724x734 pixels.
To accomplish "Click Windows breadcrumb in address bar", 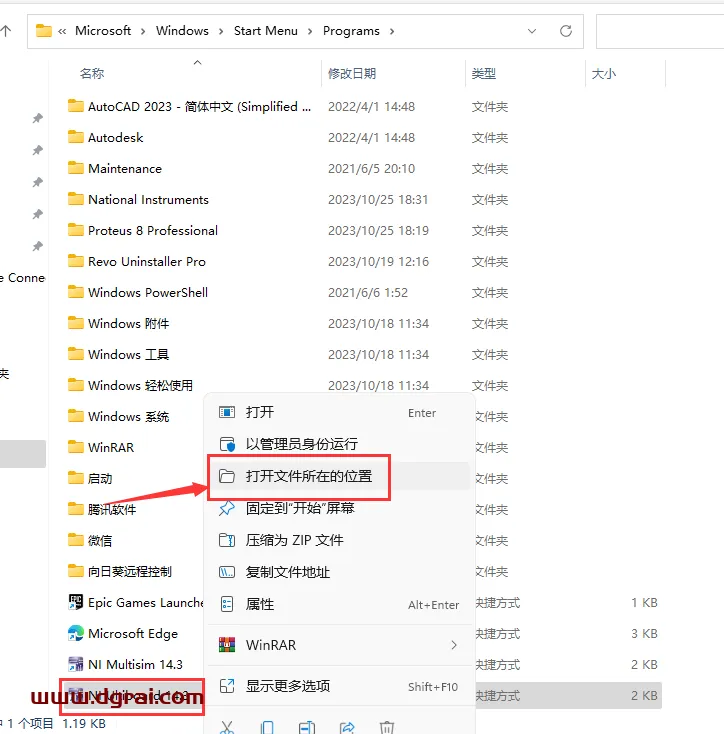I will click(x=182, y=31).
